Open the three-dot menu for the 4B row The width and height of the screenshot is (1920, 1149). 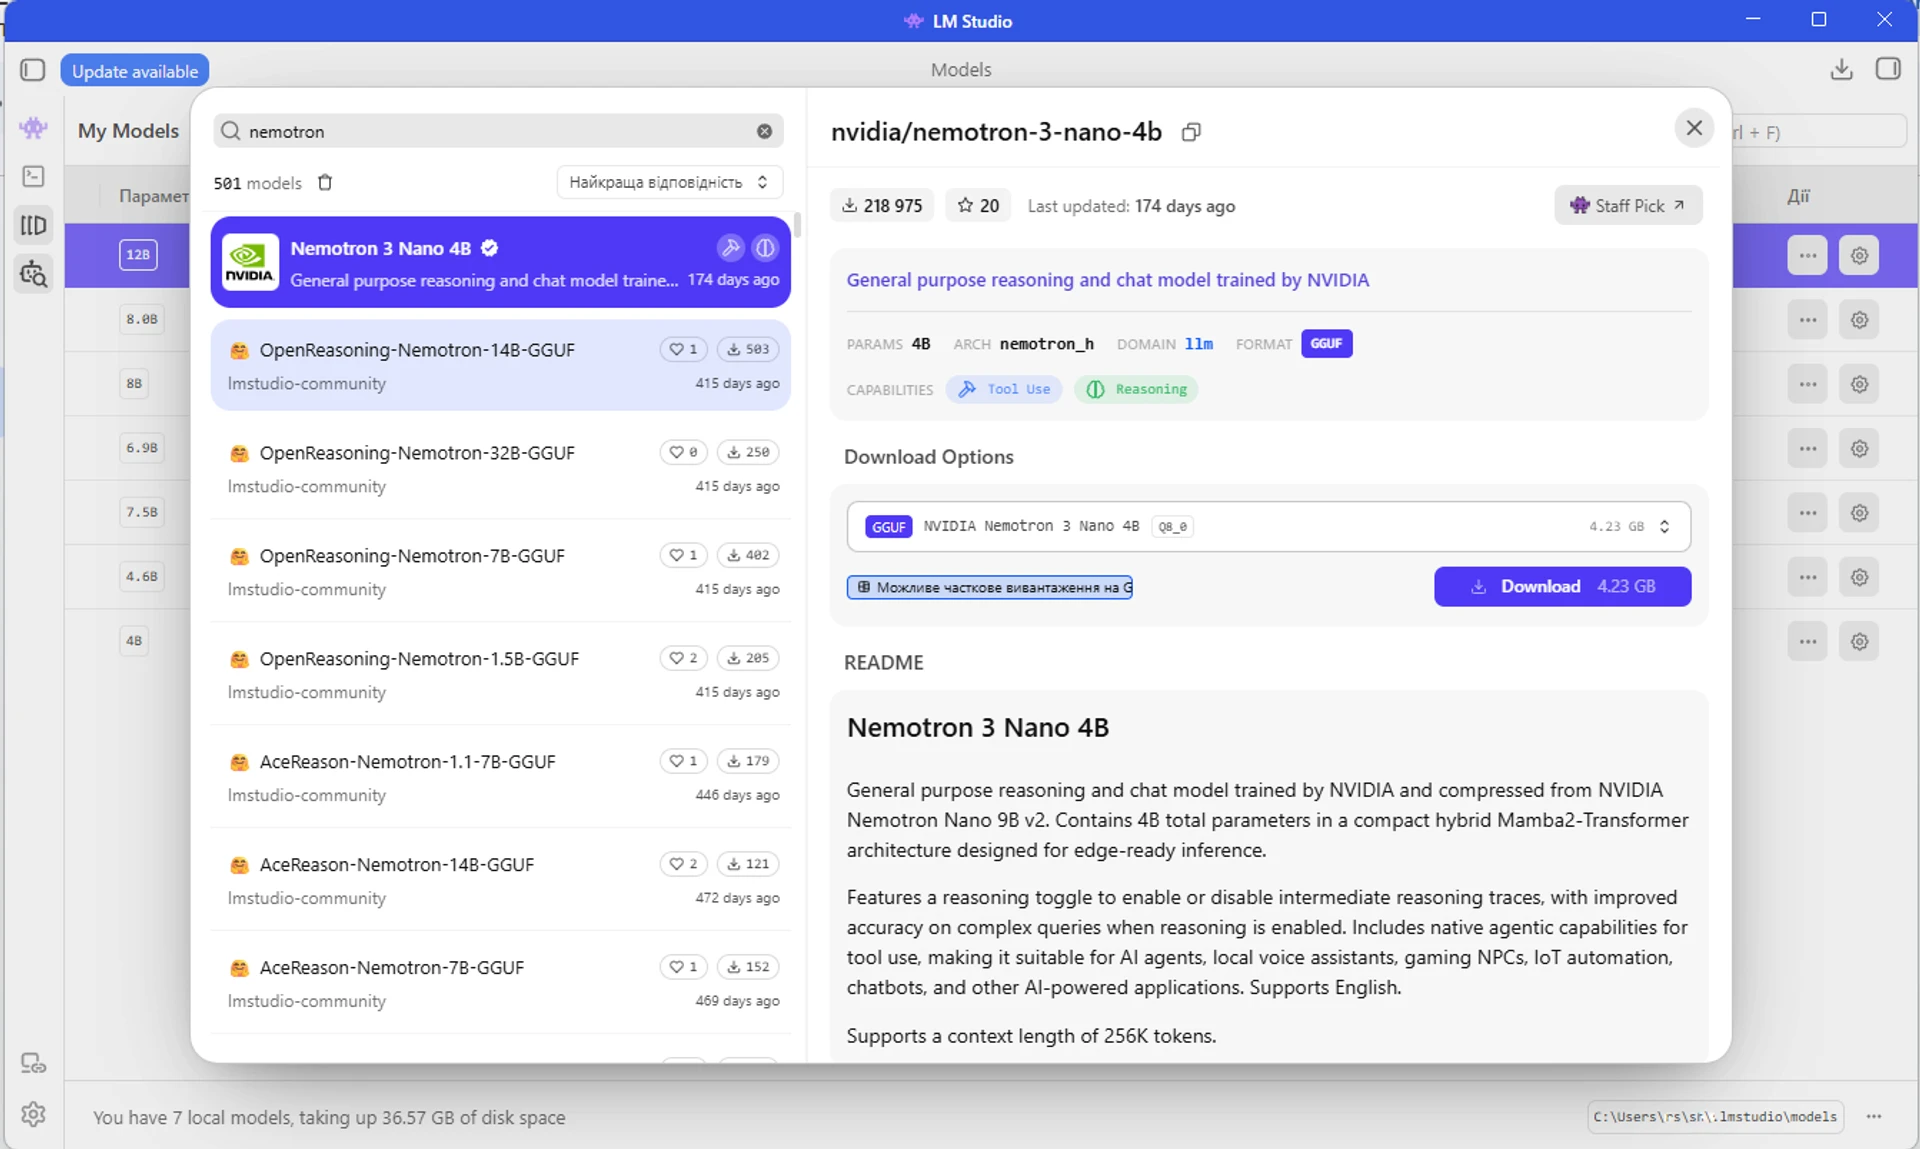(1807, 642)
